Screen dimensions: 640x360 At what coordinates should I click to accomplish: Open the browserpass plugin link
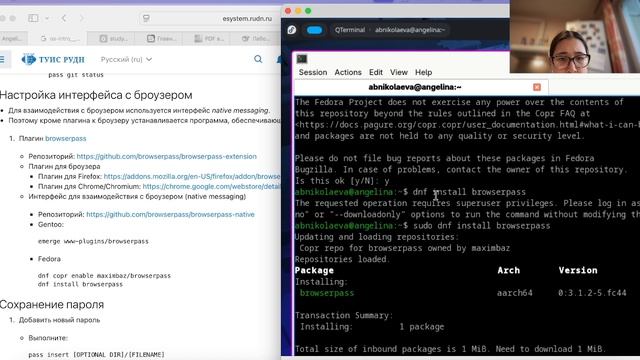[x=66, y=138]
